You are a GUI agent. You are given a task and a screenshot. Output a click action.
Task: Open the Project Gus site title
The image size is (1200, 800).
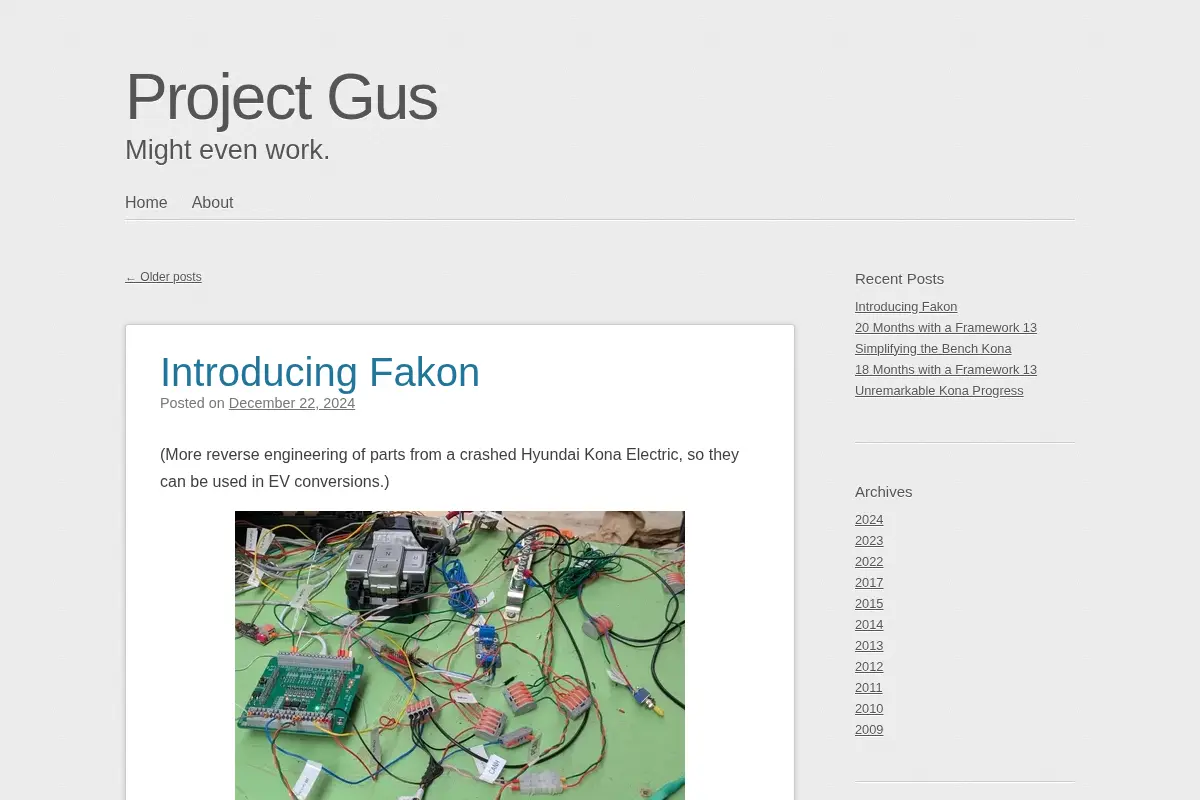coord(281,97)
